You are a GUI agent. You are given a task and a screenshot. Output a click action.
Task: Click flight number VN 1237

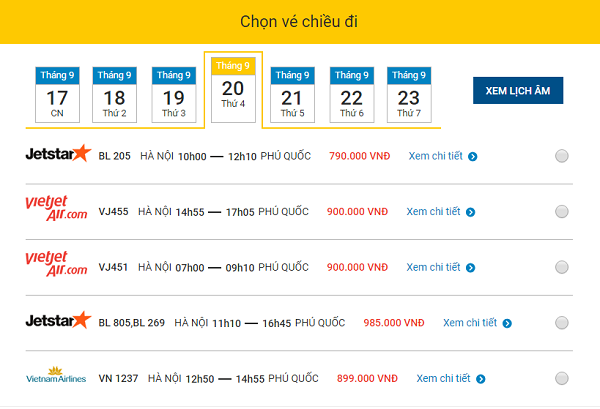118,378
